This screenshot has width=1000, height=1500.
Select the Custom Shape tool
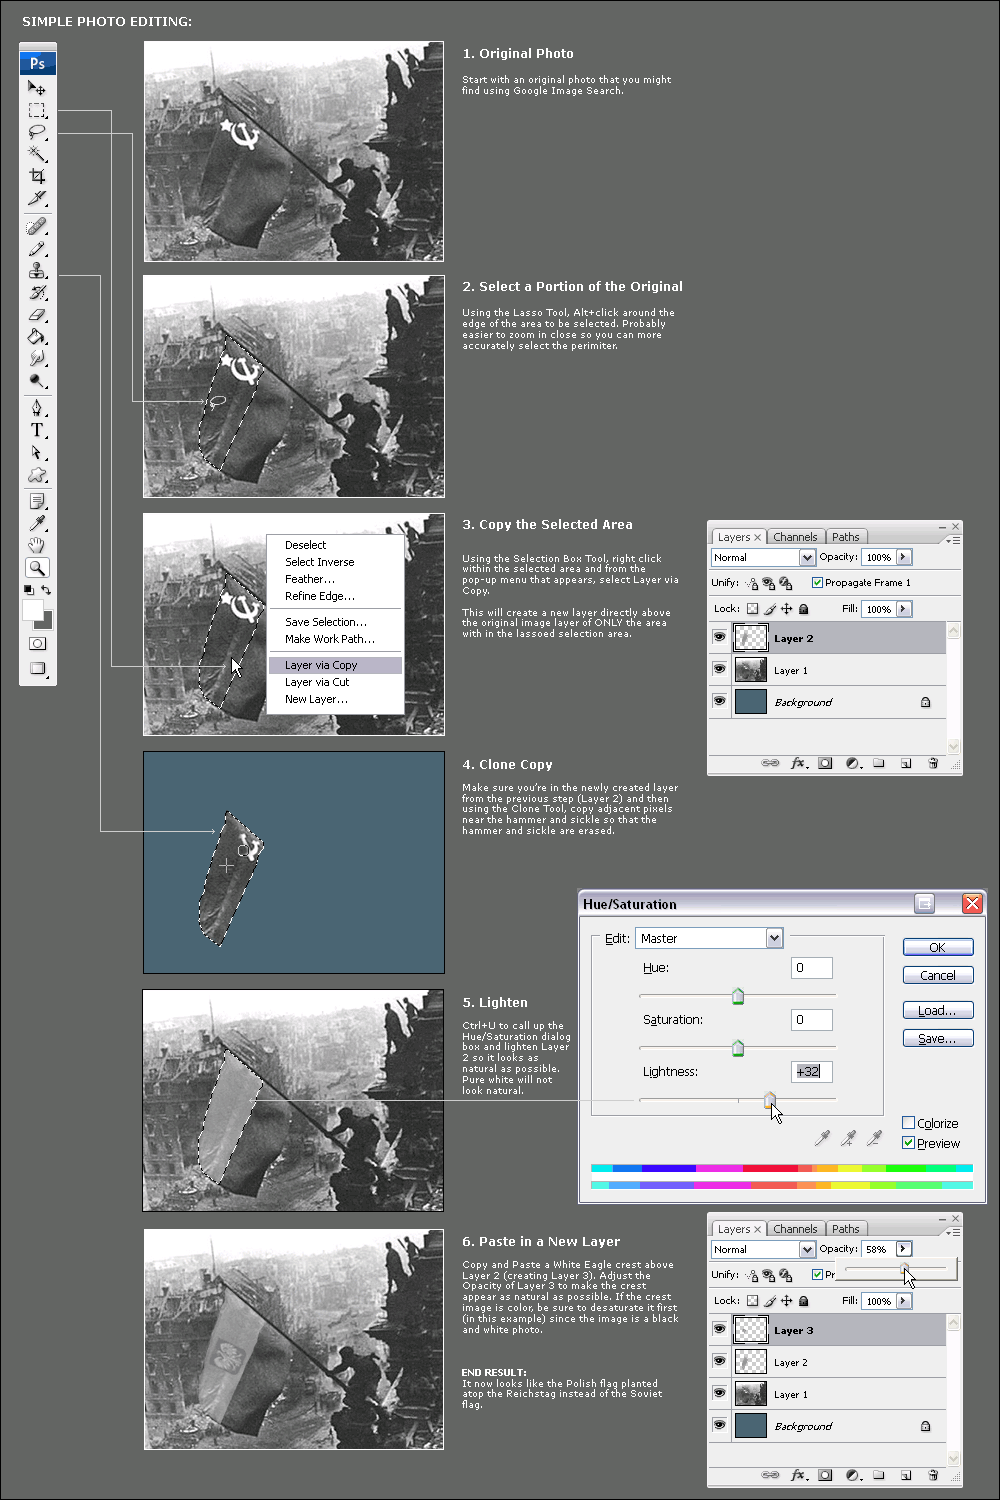(x=37, y=474)
